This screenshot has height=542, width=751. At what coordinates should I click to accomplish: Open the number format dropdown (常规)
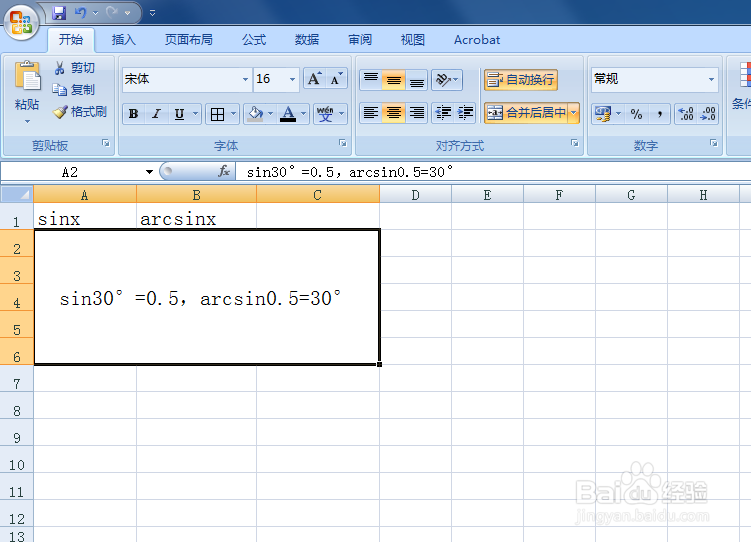[711, 79]
